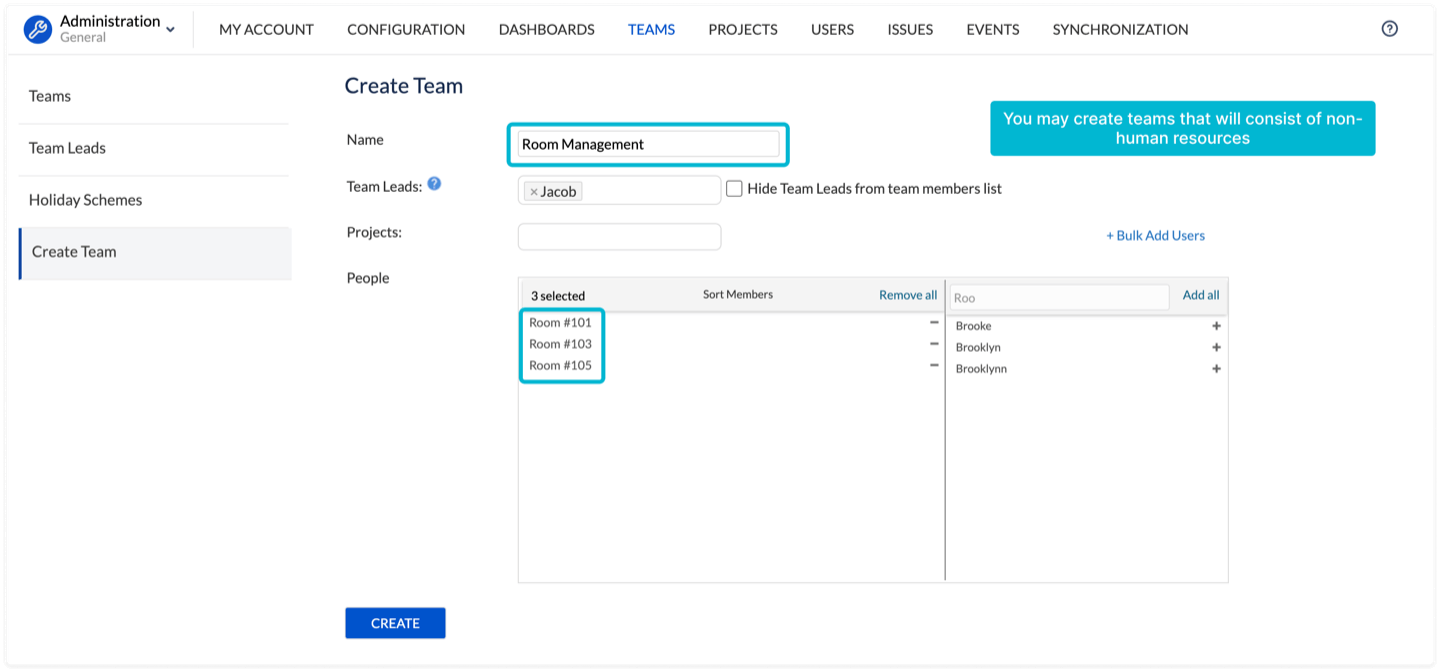Viewport: 1440px width, 672px height.
Task: Click the Bulk Add Users link
Action: tap(1155, 236)
